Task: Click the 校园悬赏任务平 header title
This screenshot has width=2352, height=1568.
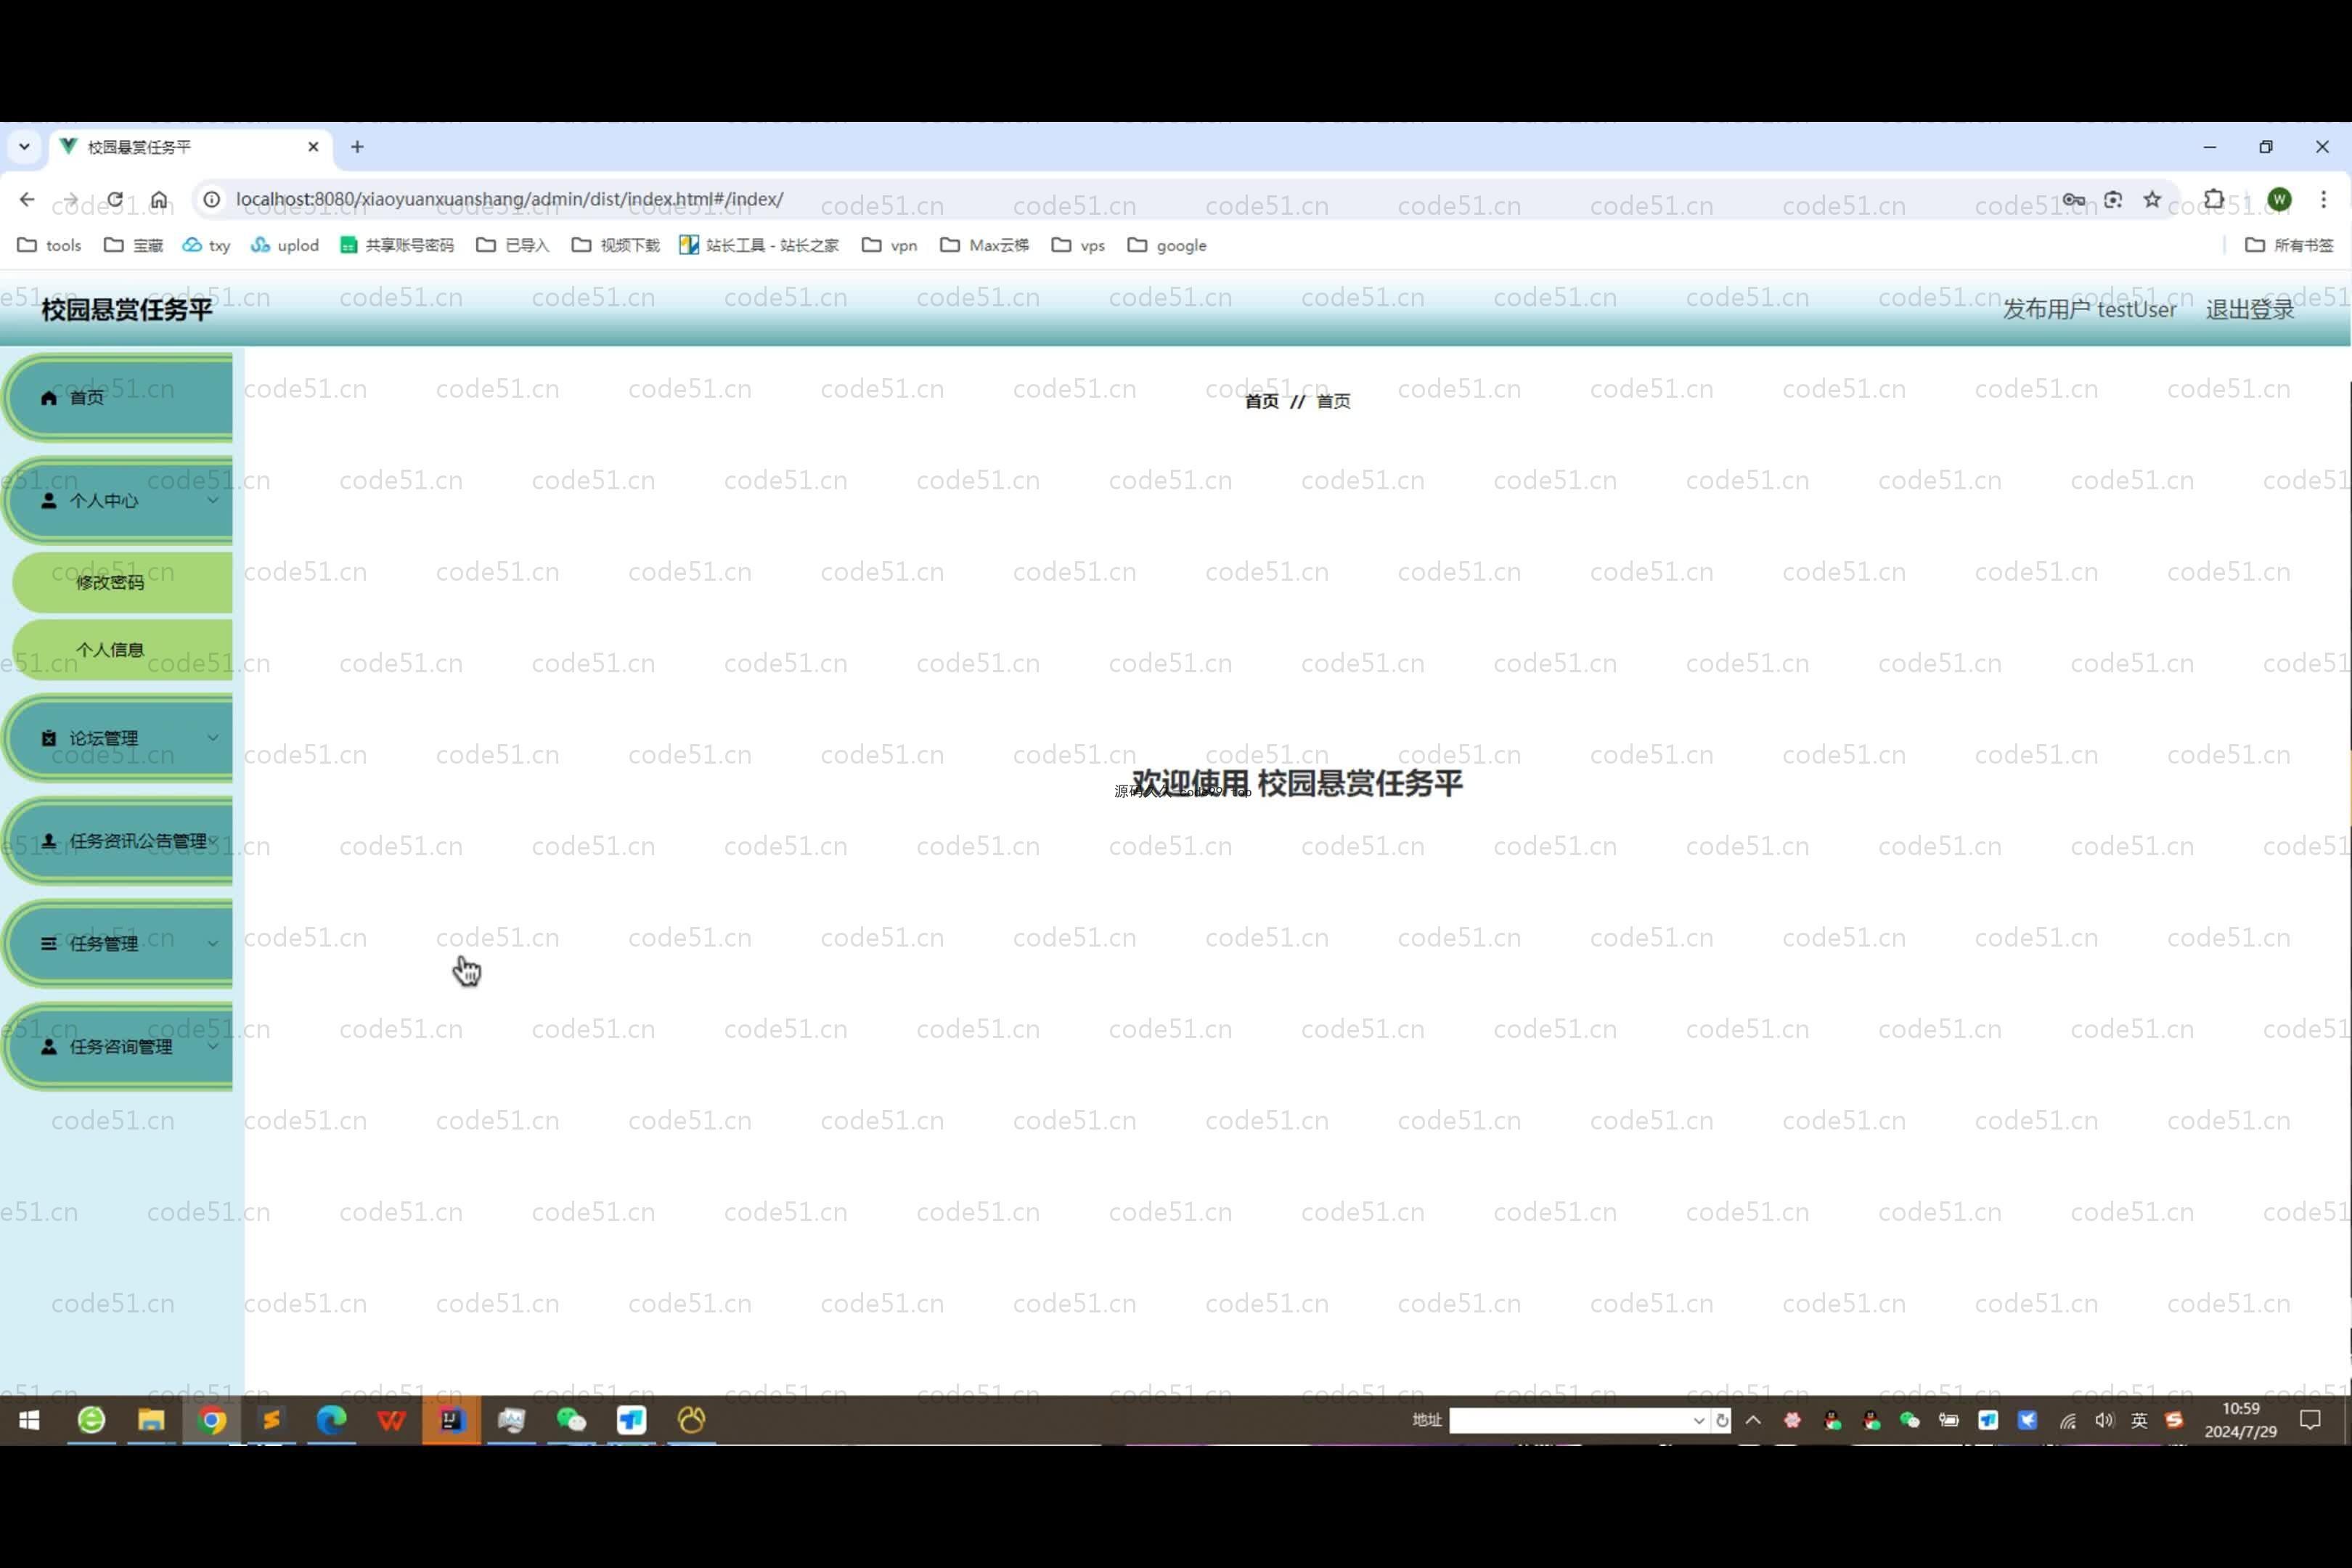Action: pos(127,310)
